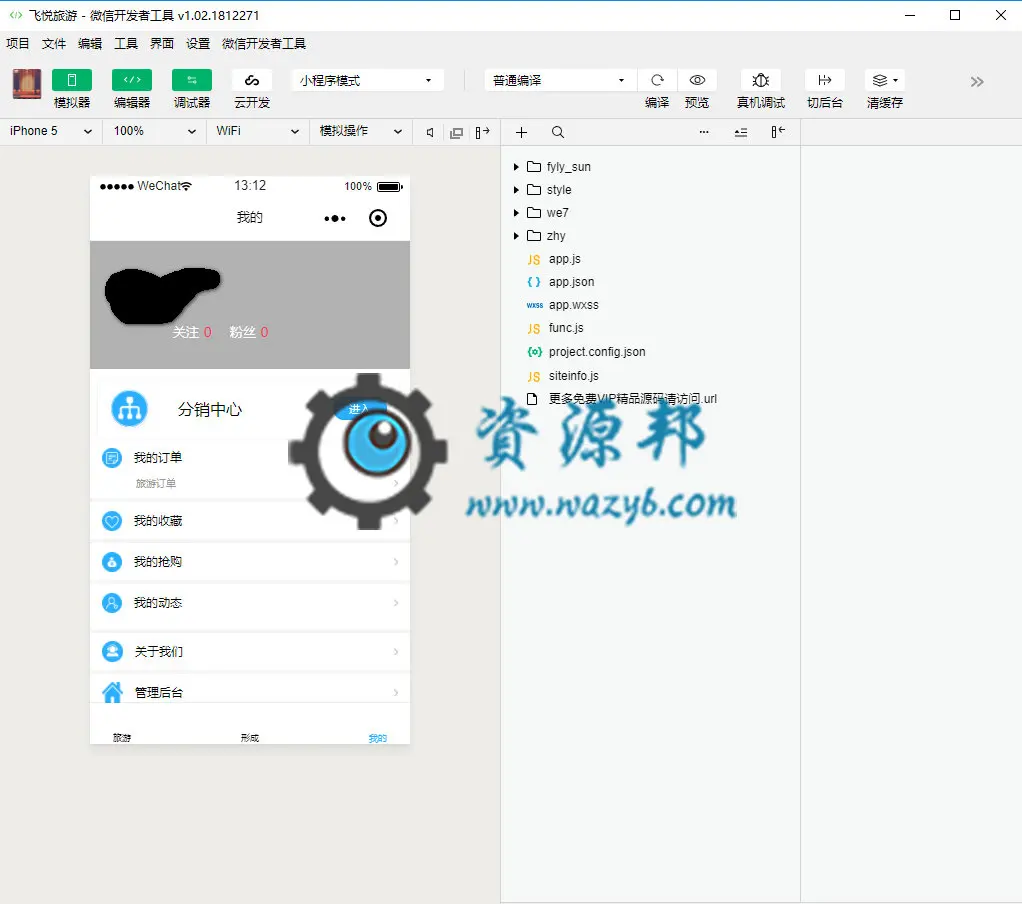Image resolution: width=1022 pixels, height=904 pixels.
Task: Expand hidden toolbar items with double chevron
Action: coord(976,81)
